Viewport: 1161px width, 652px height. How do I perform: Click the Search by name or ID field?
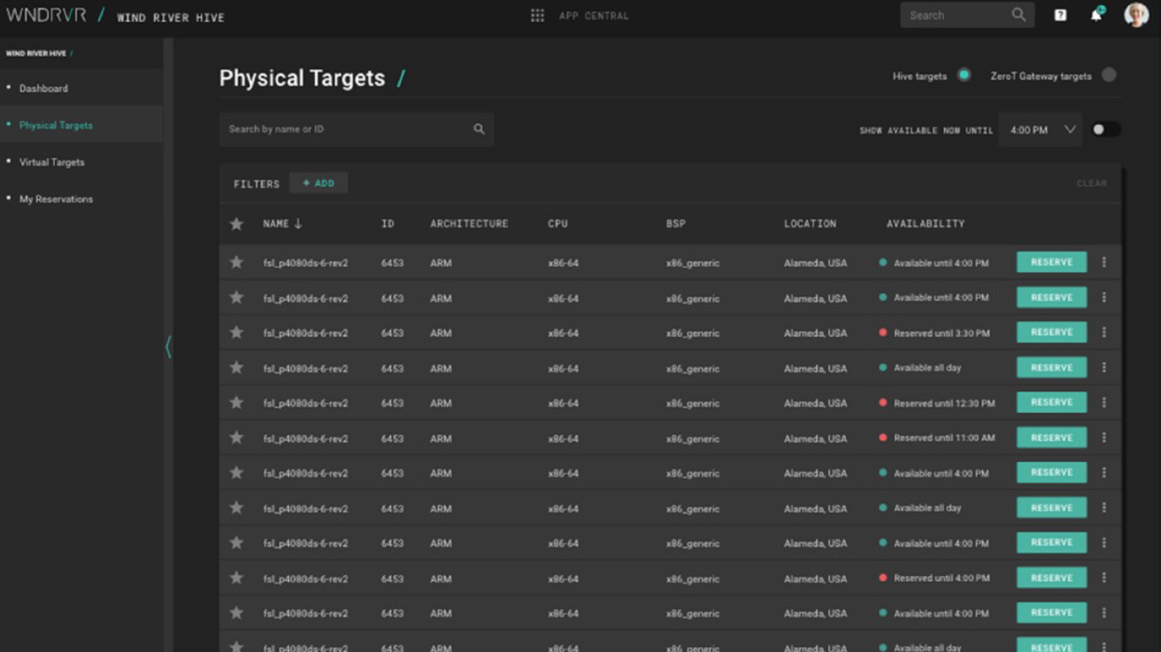(345, 129)
